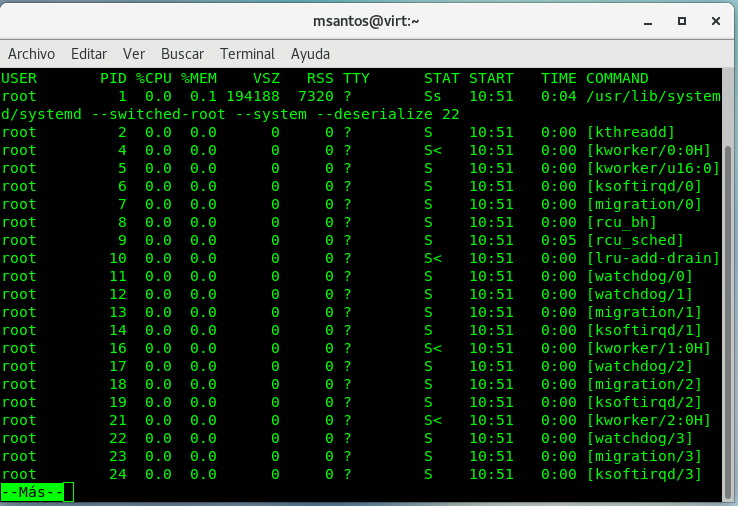The height and width of the screenshot is (506, 738).
Task: Click the COMMAND column header
Action: pyautogui.click(x=617, y=78)
